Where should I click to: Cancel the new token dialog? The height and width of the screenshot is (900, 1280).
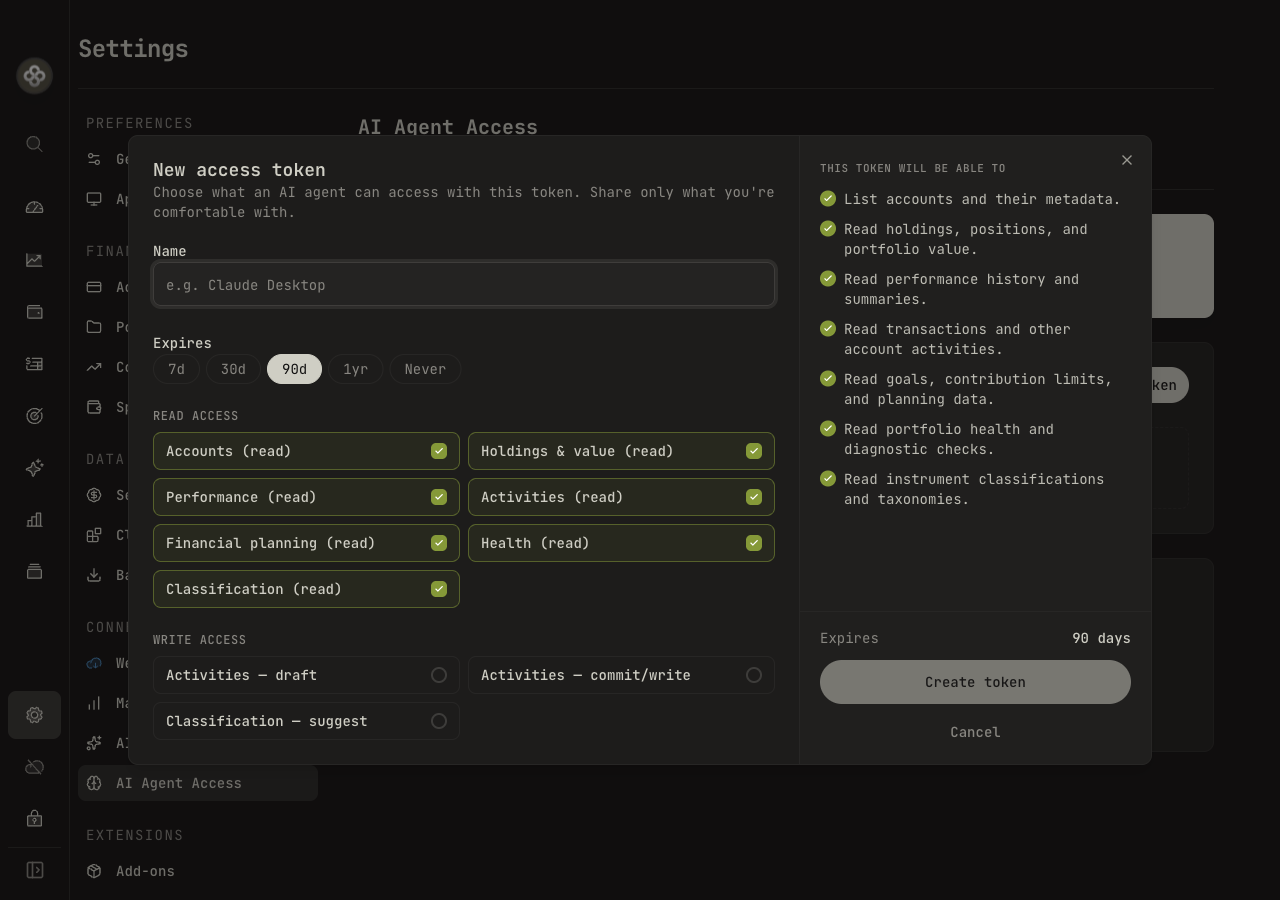point(975,732)
